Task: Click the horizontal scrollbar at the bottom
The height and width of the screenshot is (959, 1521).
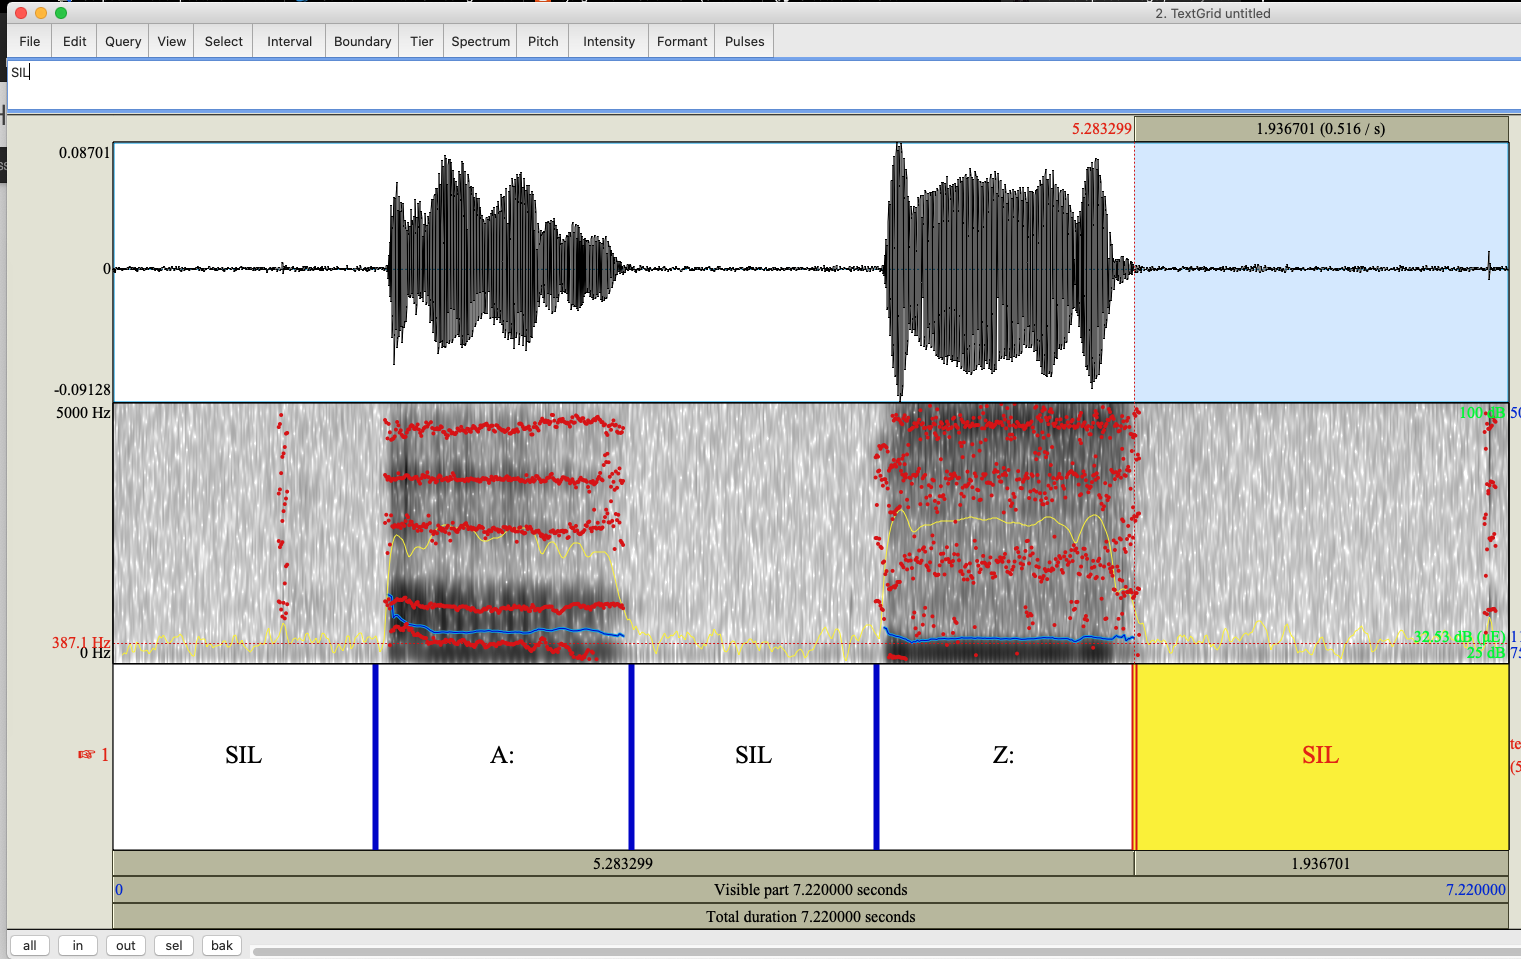Action: coord(886,951)
